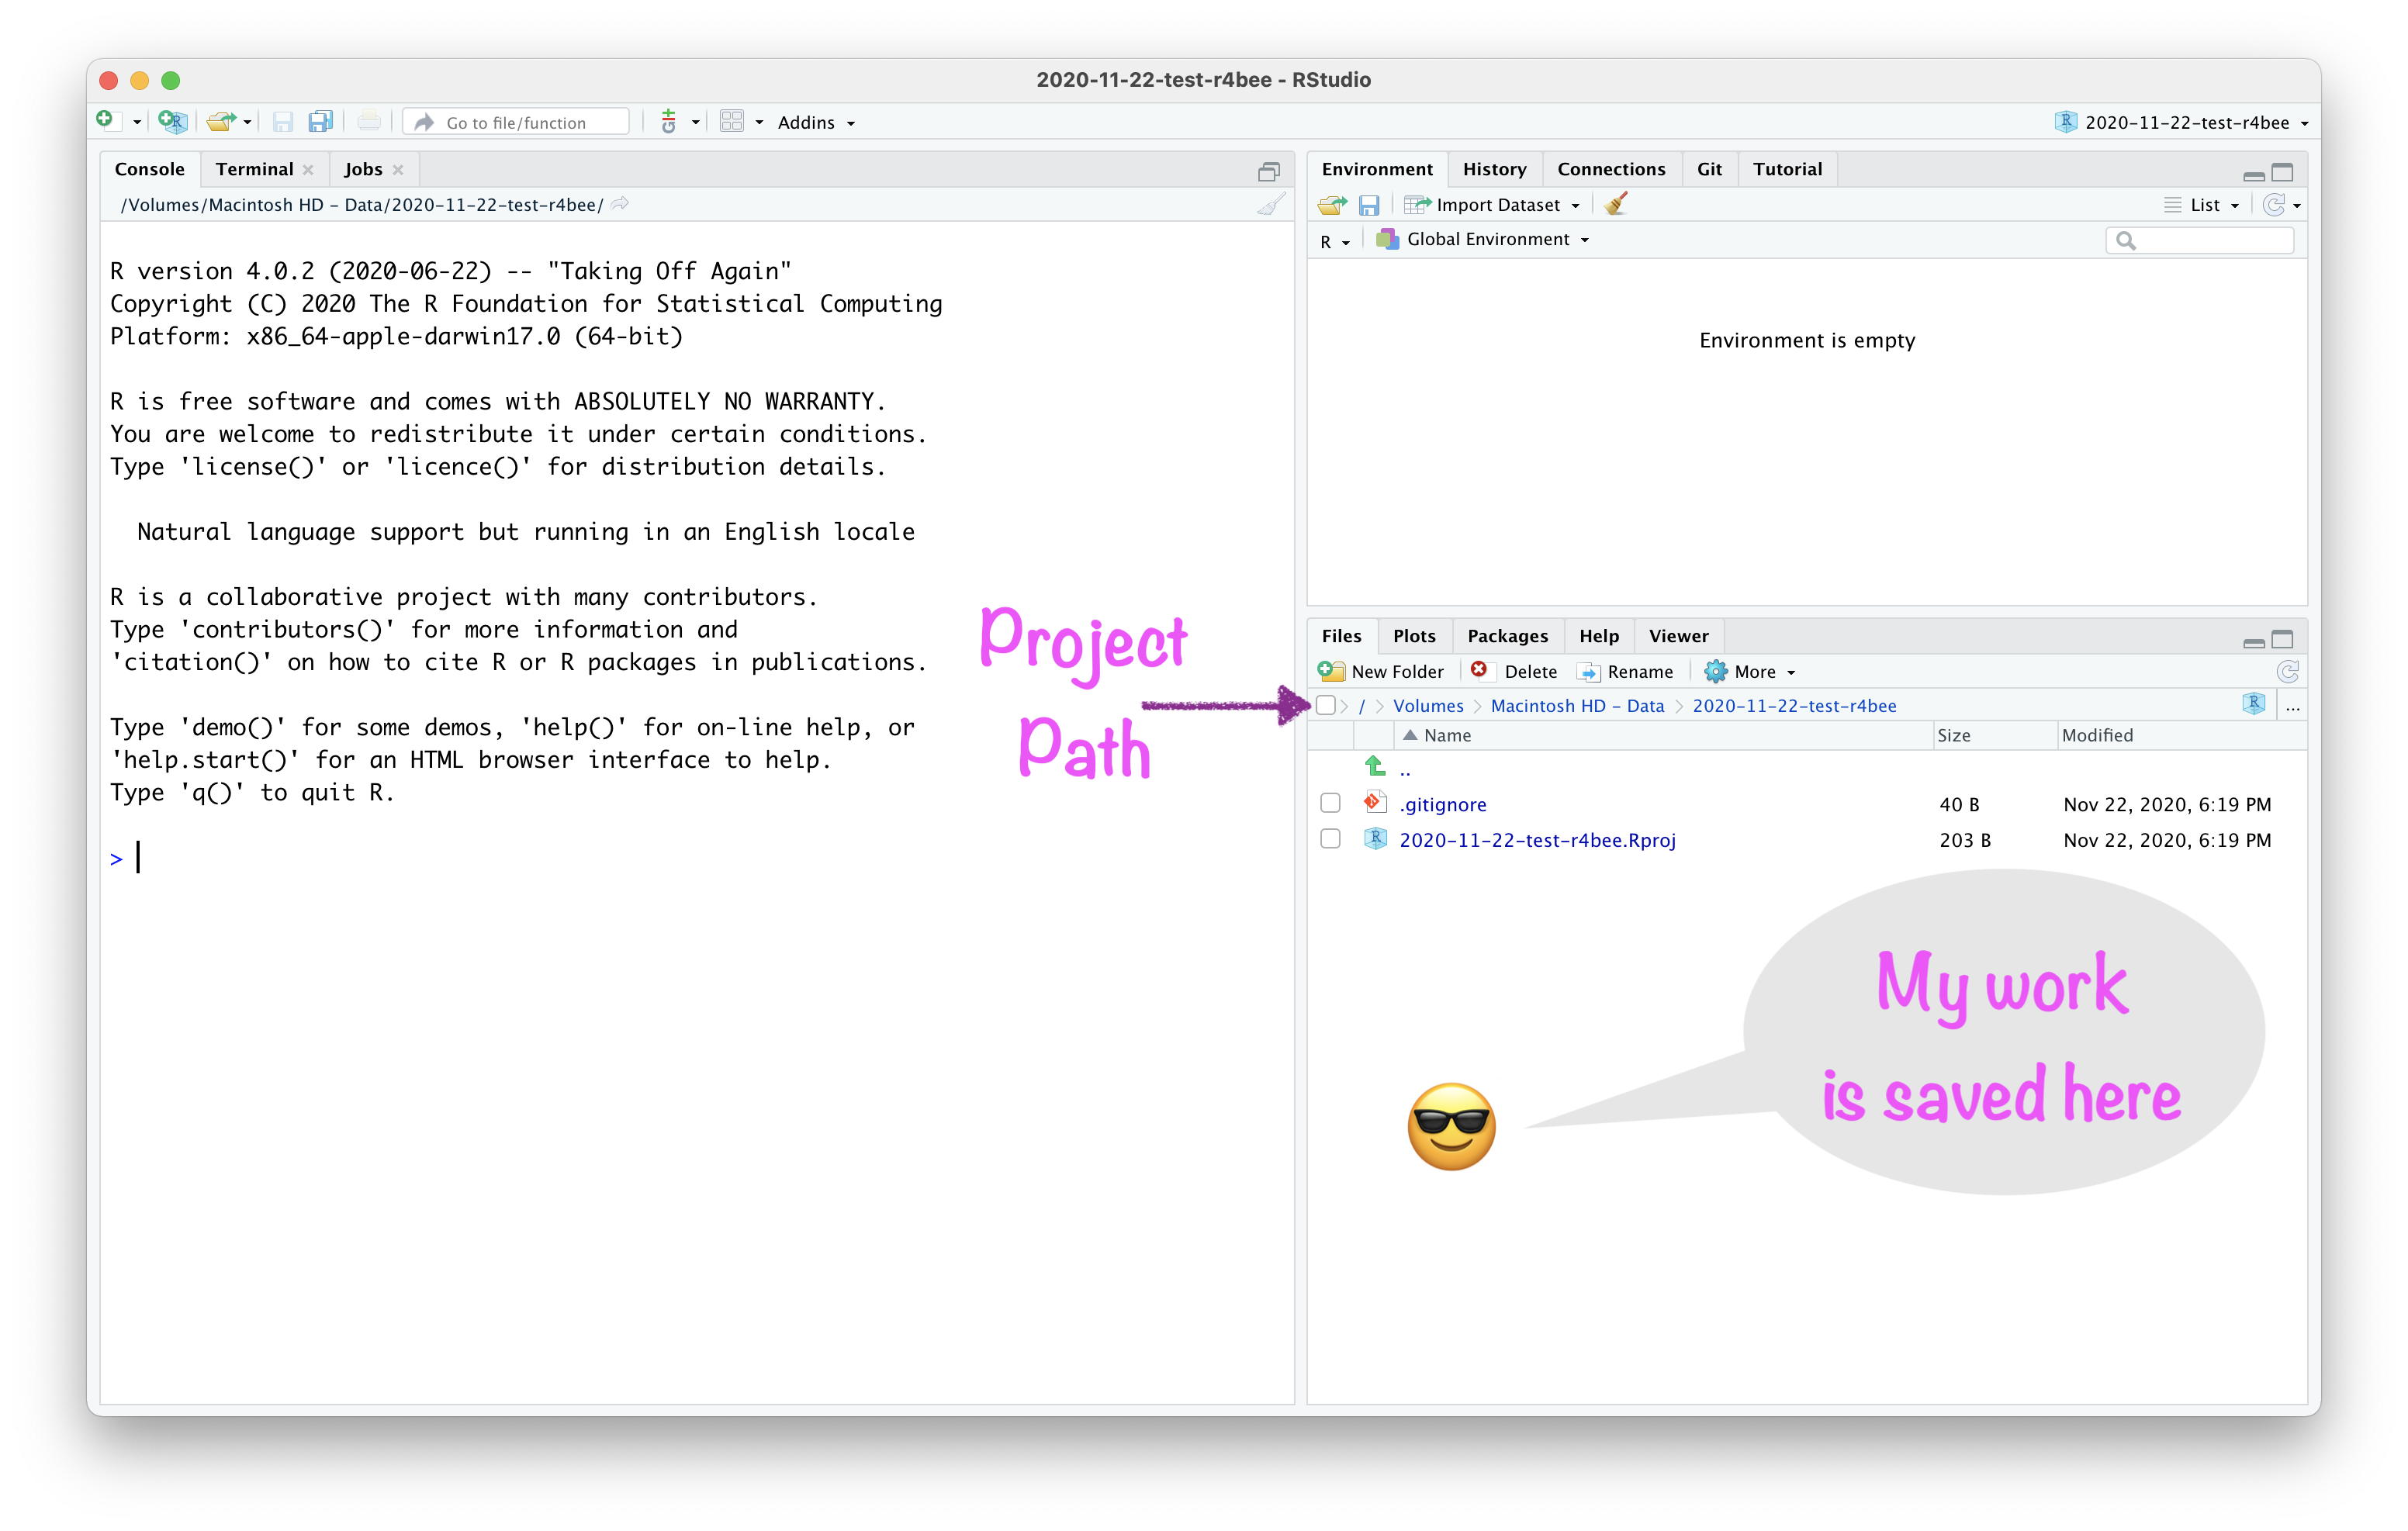Navigate to Volumes in the breadcrumb path
This screenshot has width=2408, height=1531.
[x=1427, y=705]
